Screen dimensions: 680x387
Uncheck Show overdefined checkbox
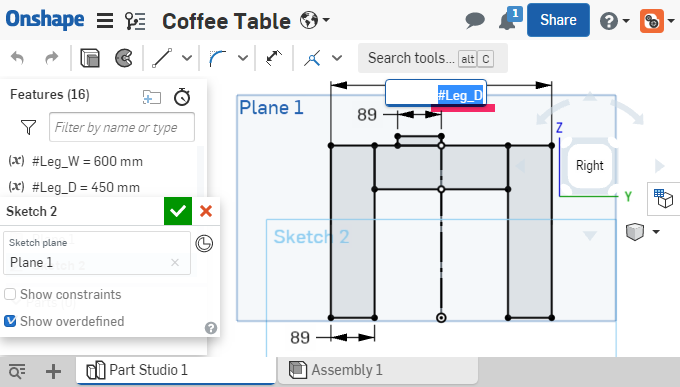[10, 321]
